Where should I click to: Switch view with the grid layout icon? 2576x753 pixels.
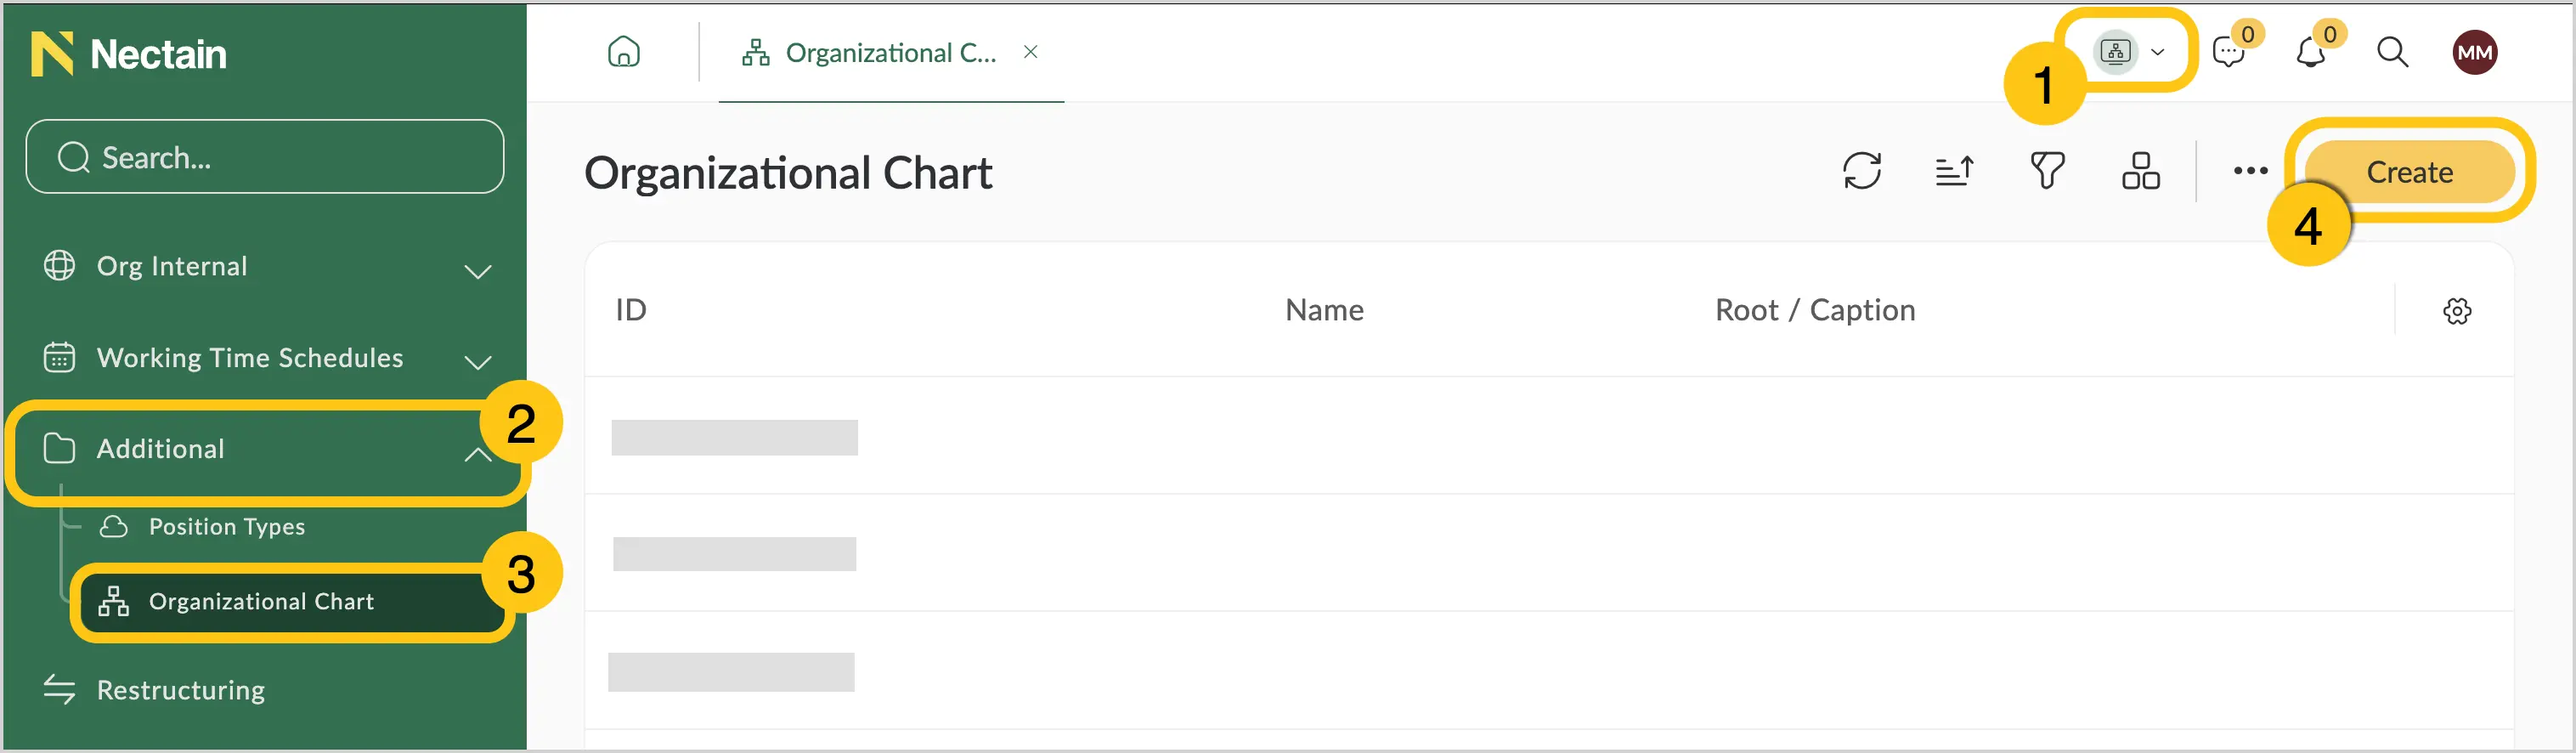pyautogui.click(x=2141, y=171)
